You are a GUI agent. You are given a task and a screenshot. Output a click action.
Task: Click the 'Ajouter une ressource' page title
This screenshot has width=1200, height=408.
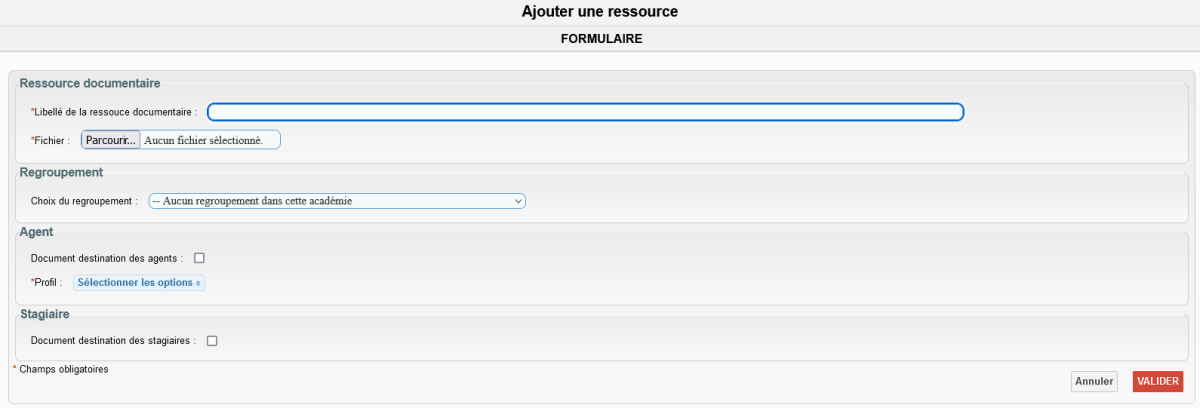[x=600, y=12]
